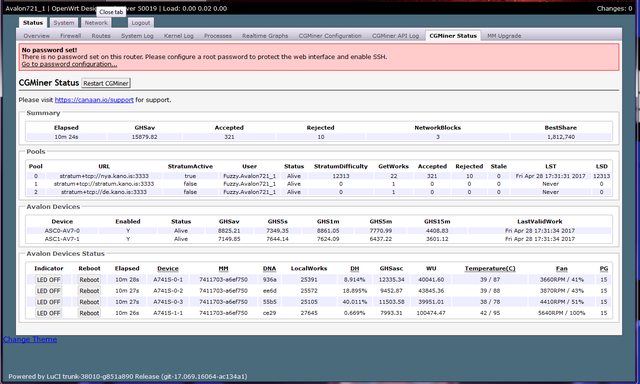Screen dimensions: 640x384
Task: Restart CGMiner with the button
Action: 106,83
